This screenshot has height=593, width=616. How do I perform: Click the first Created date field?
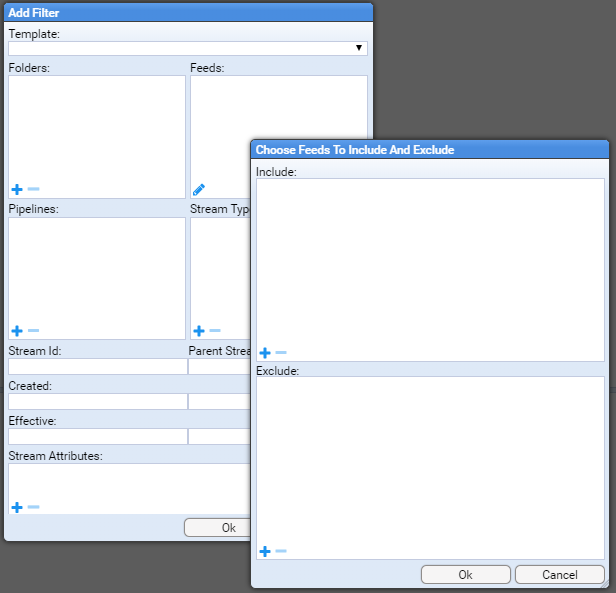tap(97, 401)
